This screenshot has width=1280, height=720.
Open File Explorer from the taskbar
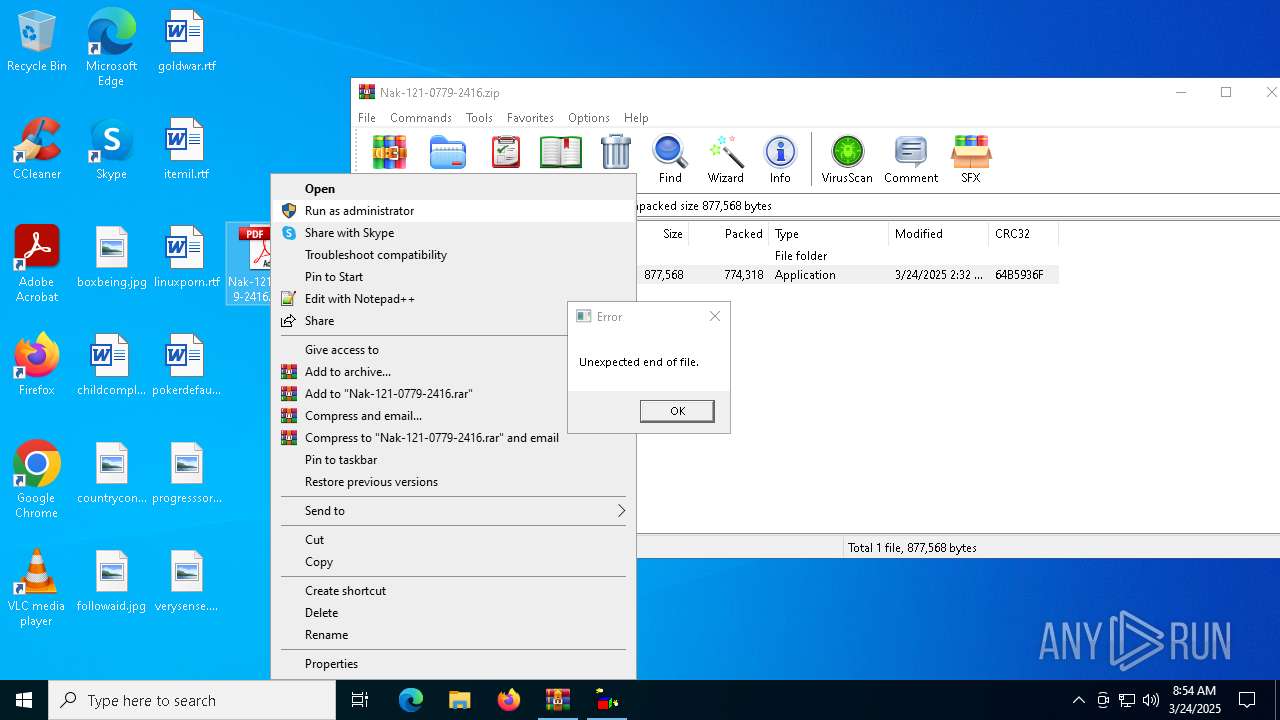coord(459,700)
